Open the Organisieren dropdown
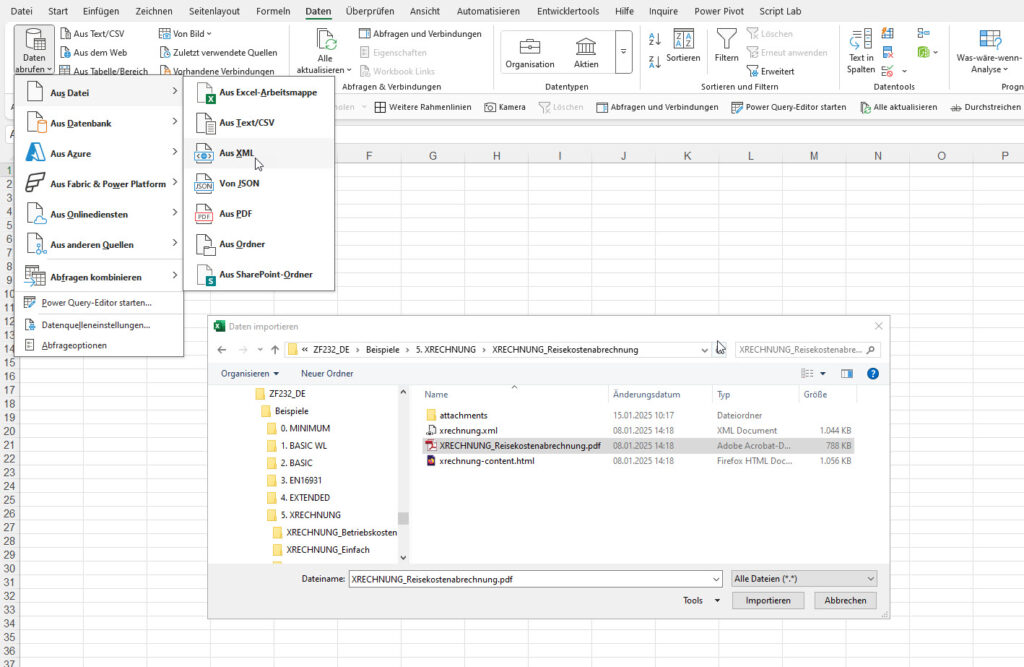1024x667 pixels. [249, 374]
